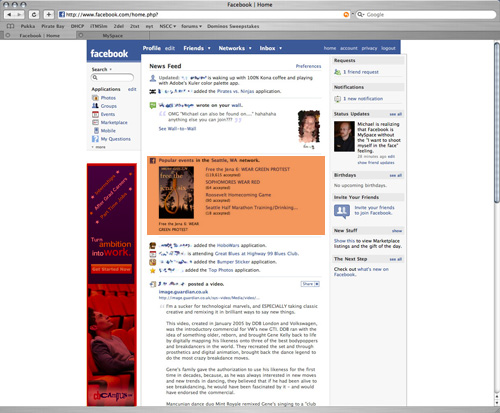Screen dimensions: 500x413
Task: Click the image.guardian.co.uk video link
Action: coord(183,292)
